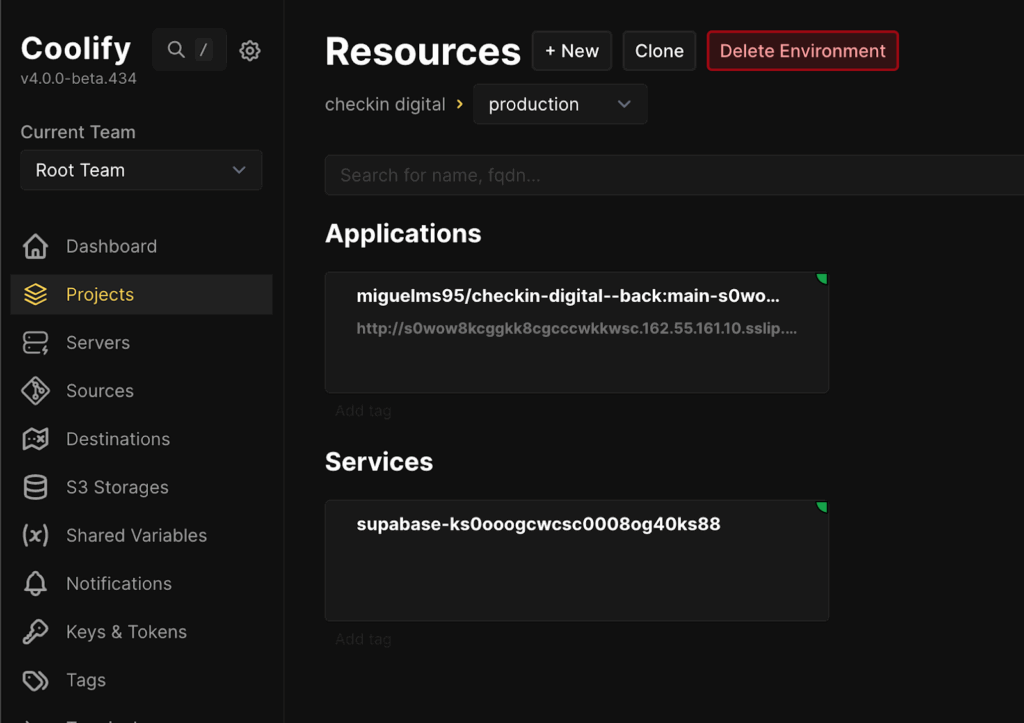Click the S3 Storages database icon

(36, 487)
